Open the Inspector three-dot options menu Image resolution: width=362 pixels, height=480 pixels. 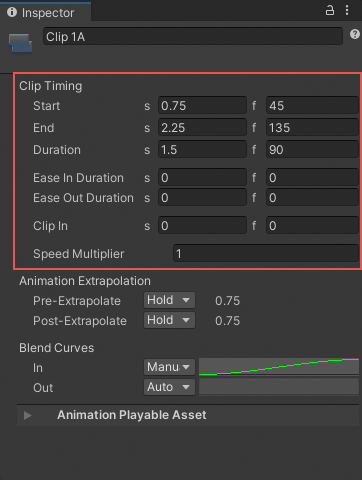(347, 10)
